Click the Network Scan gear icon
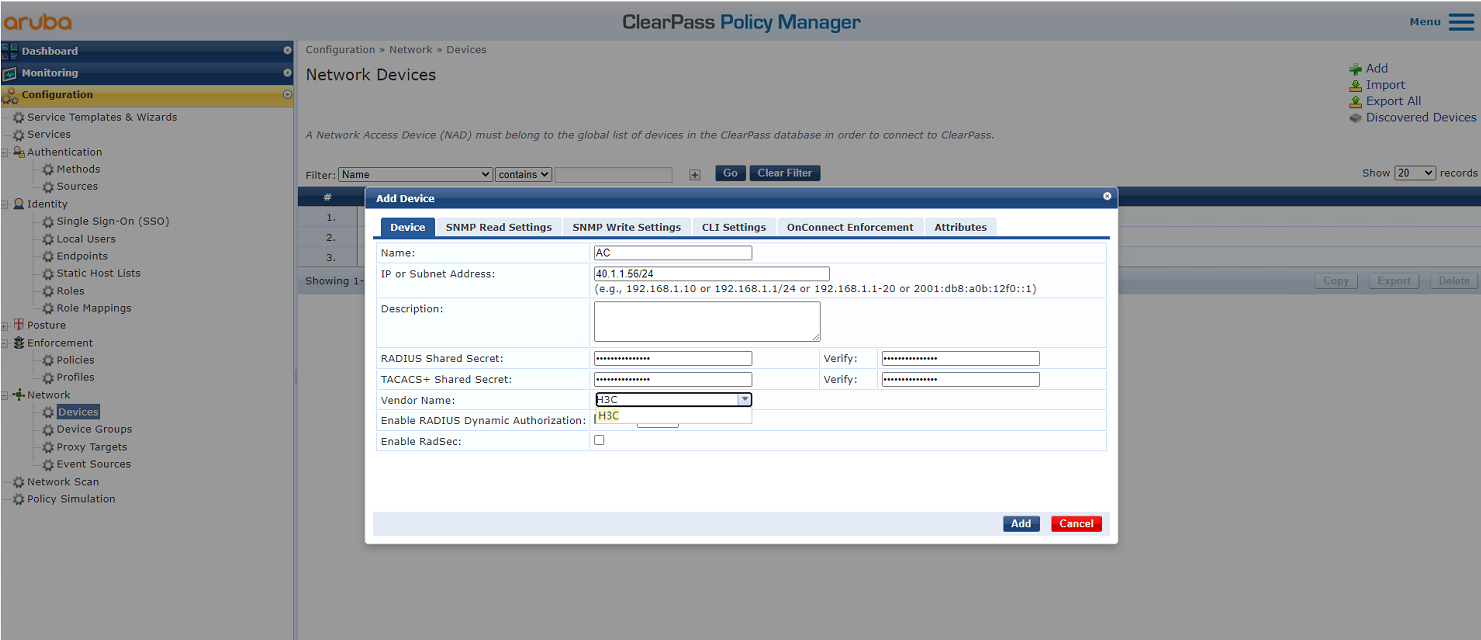The image size is (1481, 640). click(x=19, y=482)
